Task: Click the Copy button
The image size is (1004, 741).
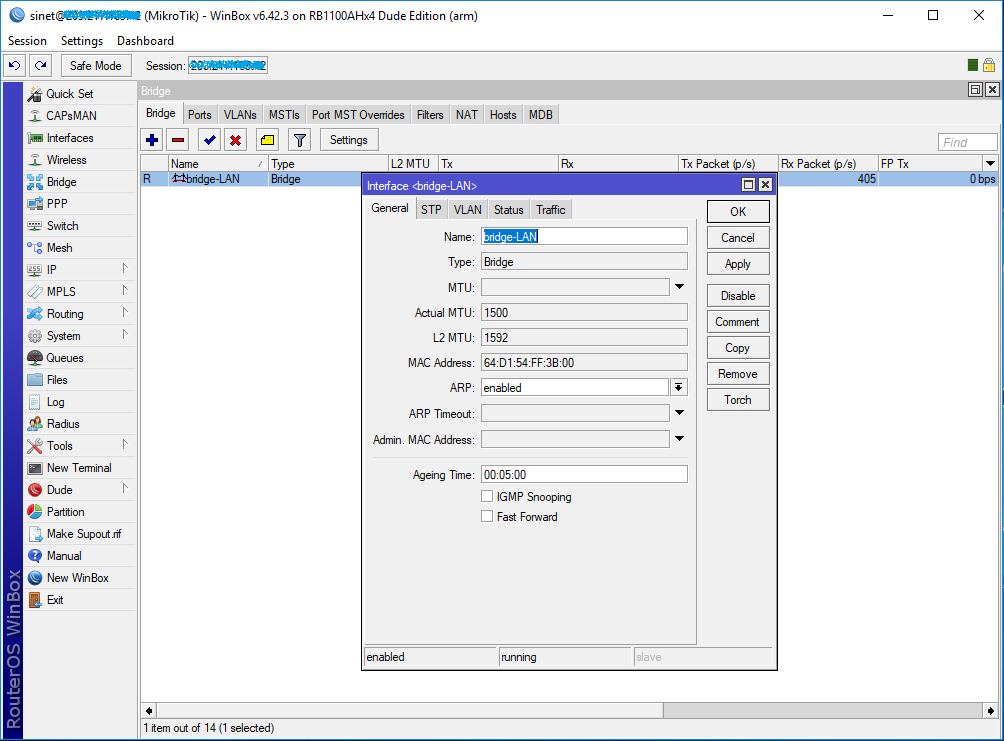Action: pyautogui.click(x=738, y=348)
